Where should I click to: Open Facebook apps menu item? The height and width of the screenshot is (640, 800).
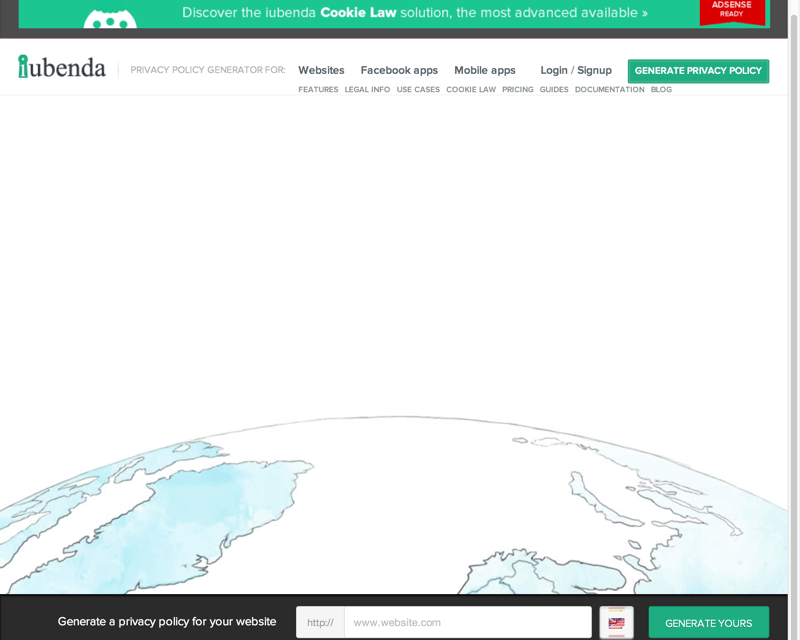point(399,70)
